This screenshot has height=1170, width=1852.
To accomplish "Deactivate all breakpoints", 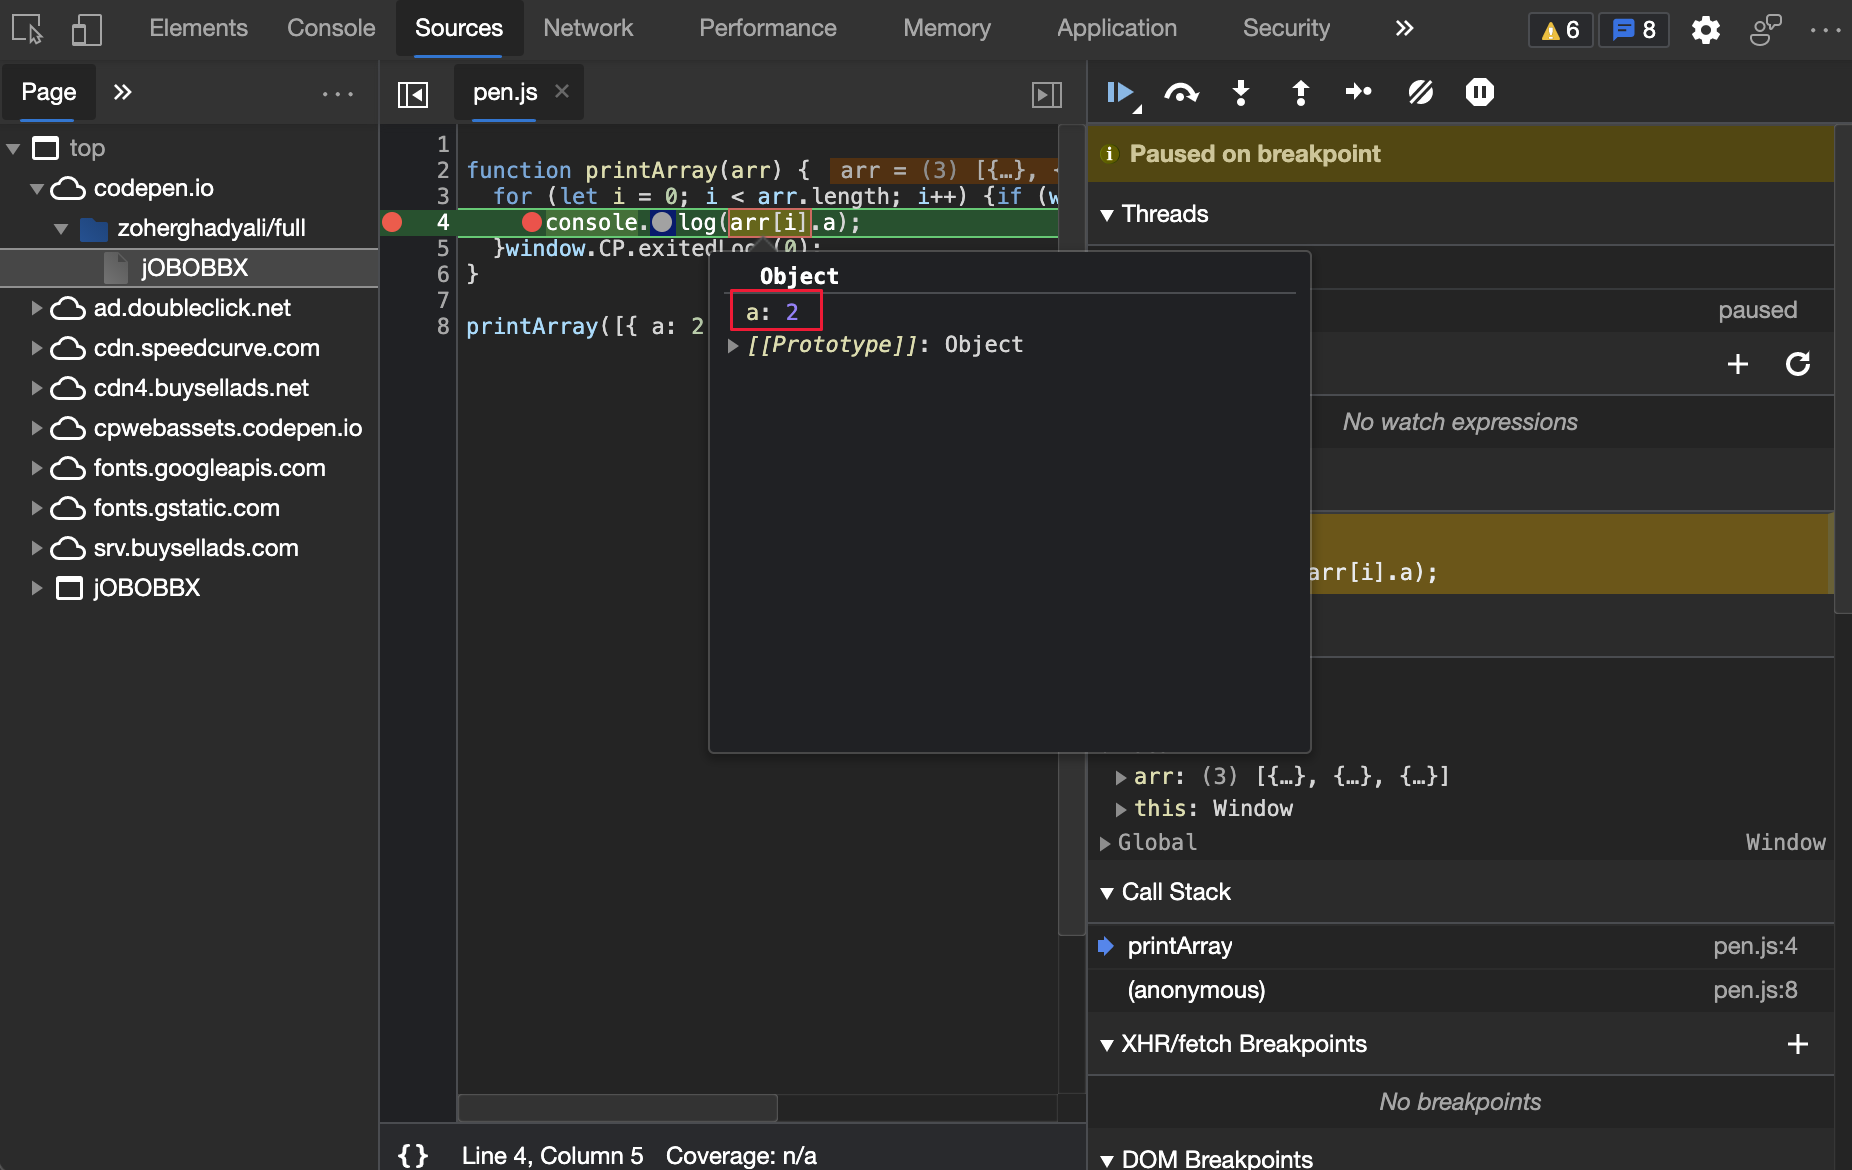I will [x=1420, y=92].
